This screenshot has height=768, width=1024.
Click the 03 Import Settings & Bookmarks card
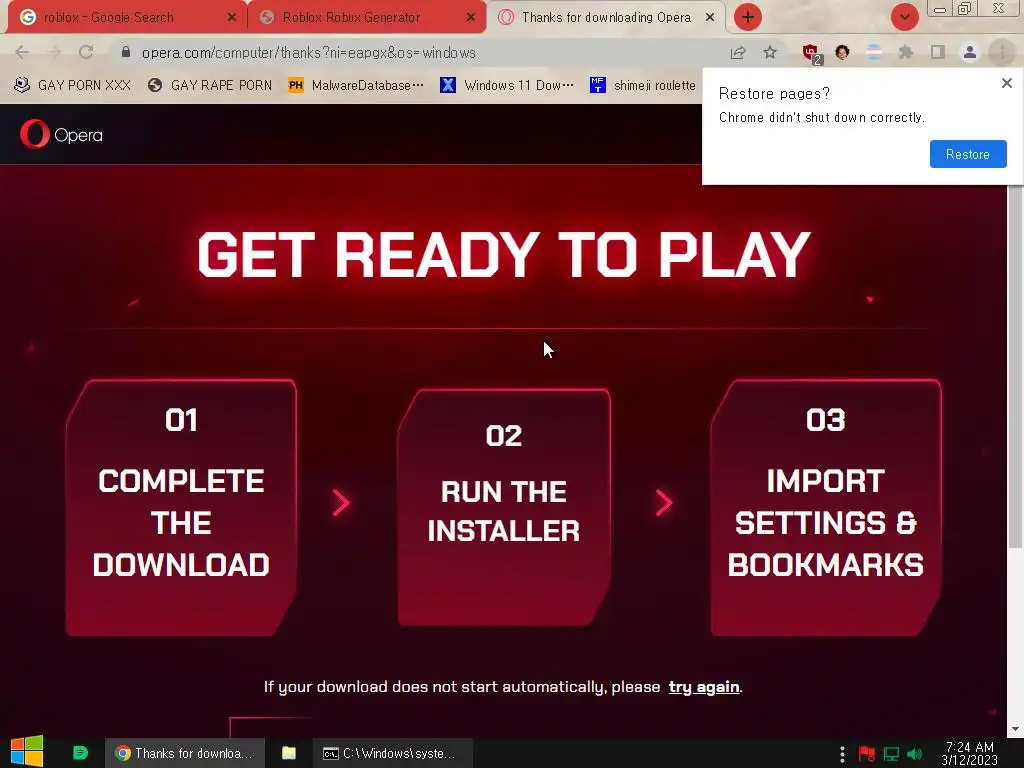(x=825, y=507)
